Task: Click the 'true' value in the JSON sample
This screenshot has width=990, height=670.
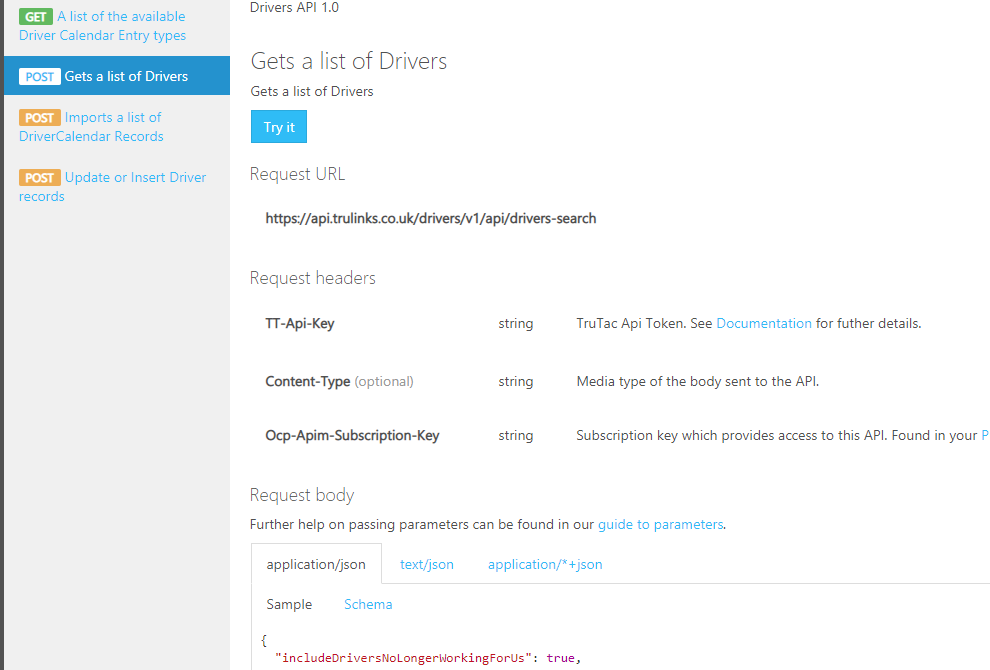Action: pos(561,658)
